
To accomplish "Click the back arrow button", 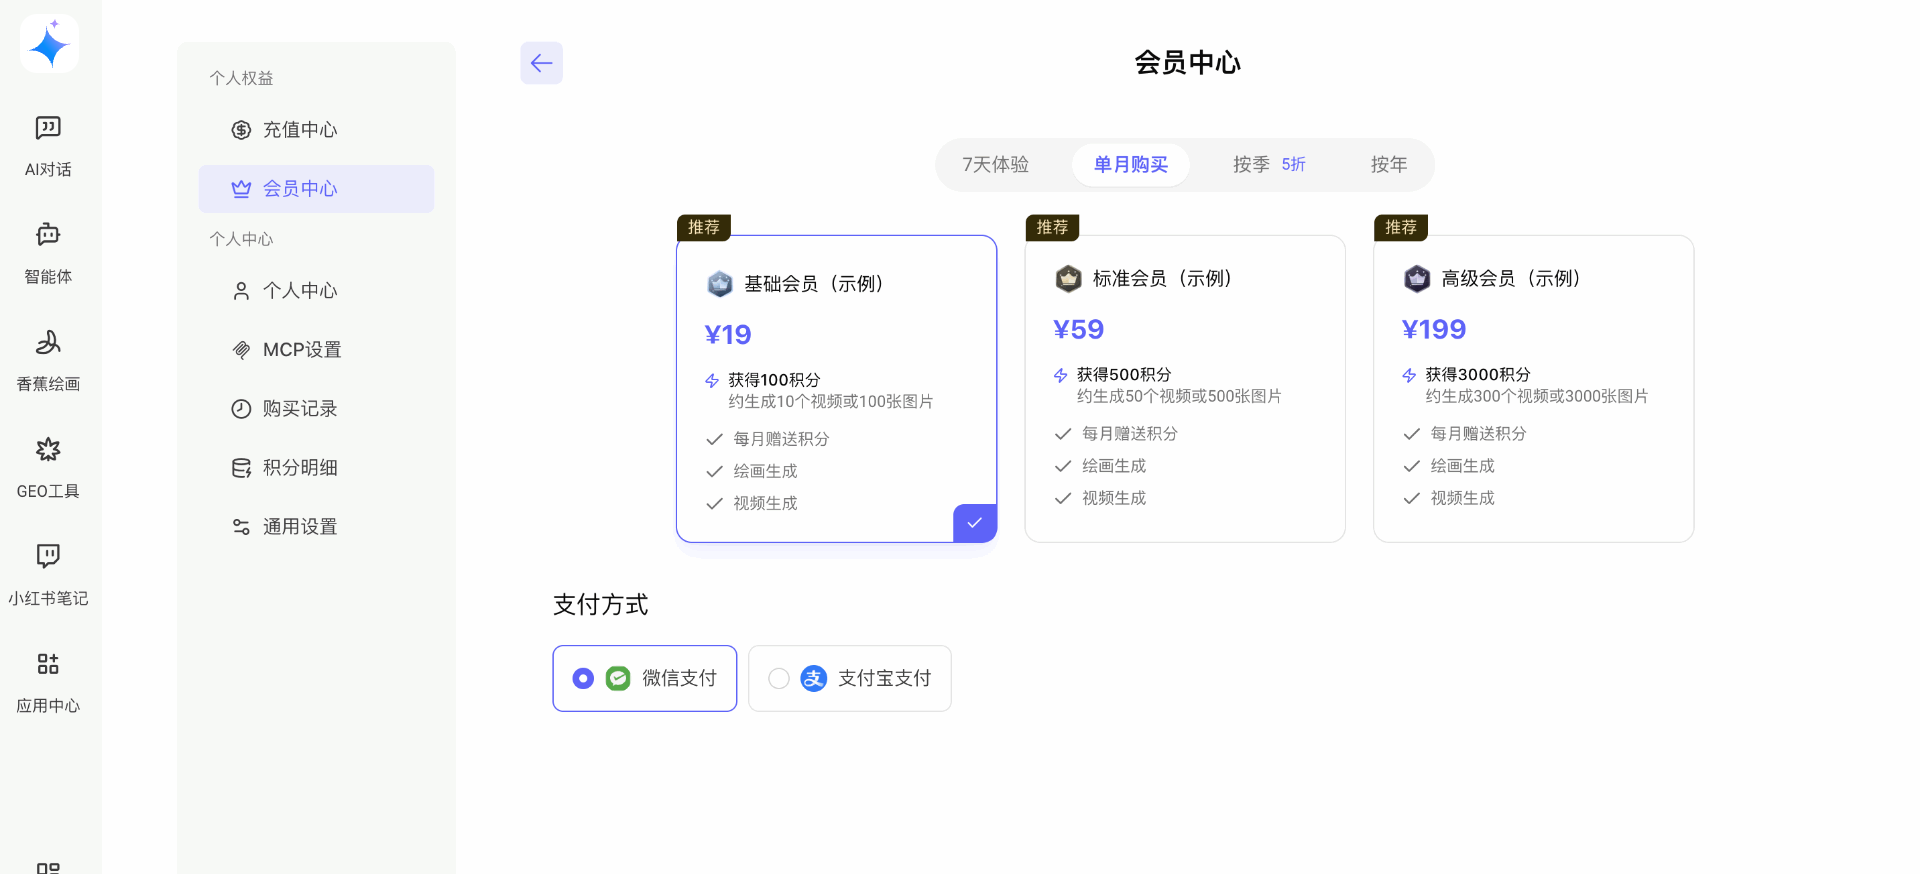I will pyautogui.click(x=541, y=63).
